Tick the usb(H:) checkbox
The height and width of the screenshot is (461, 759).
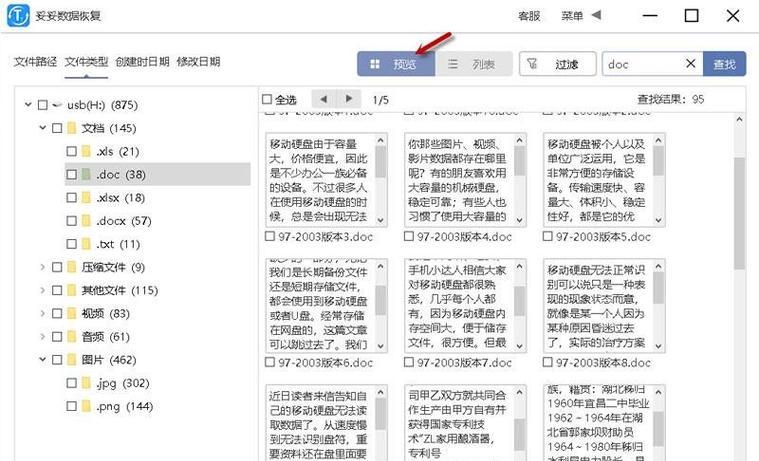point(43,105)
